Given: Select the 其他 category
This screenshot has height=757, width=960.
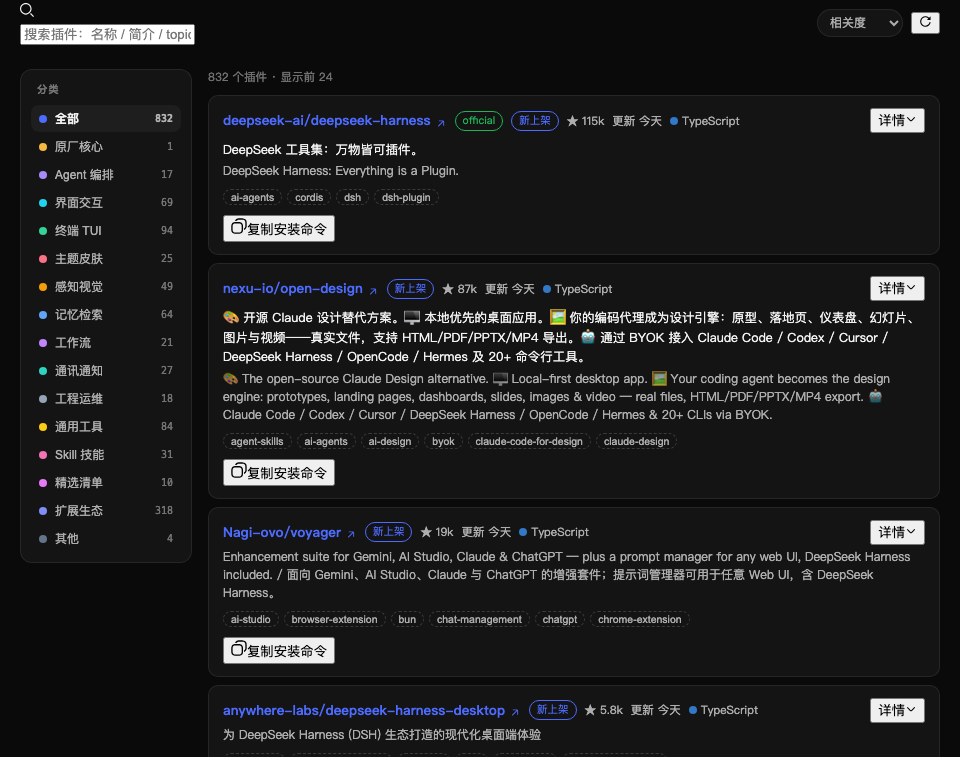Looking at the screenshot, I should pos(106,538).
